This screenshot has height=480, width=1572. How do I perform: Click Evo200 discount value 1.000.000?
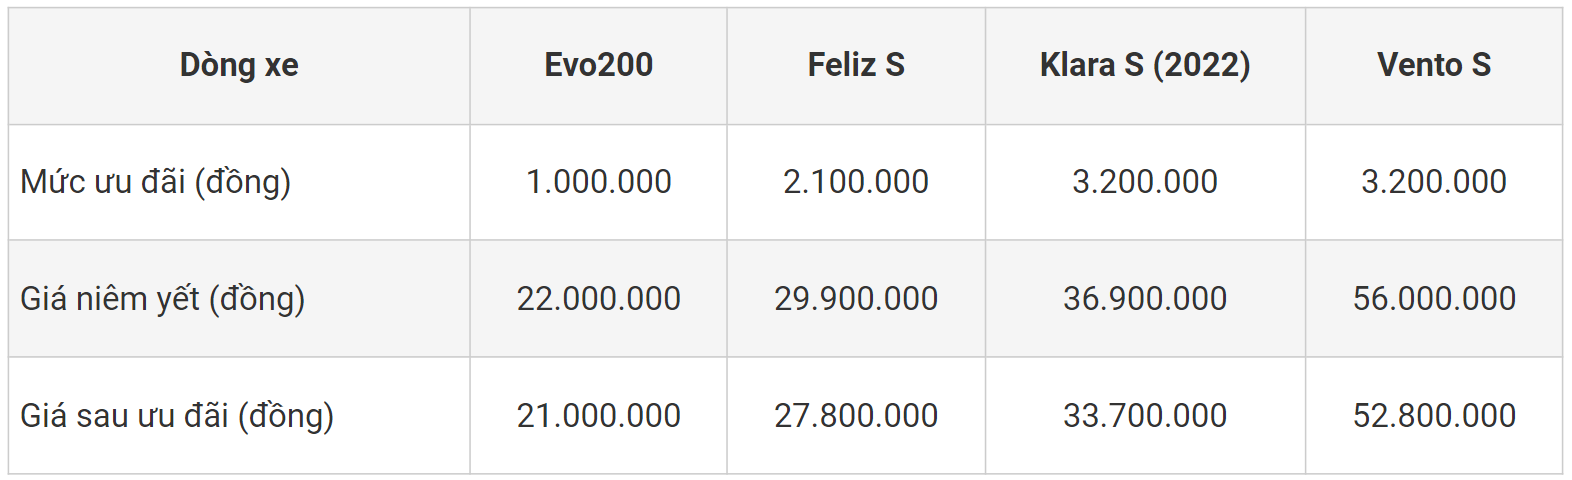(x=598, y=182)
